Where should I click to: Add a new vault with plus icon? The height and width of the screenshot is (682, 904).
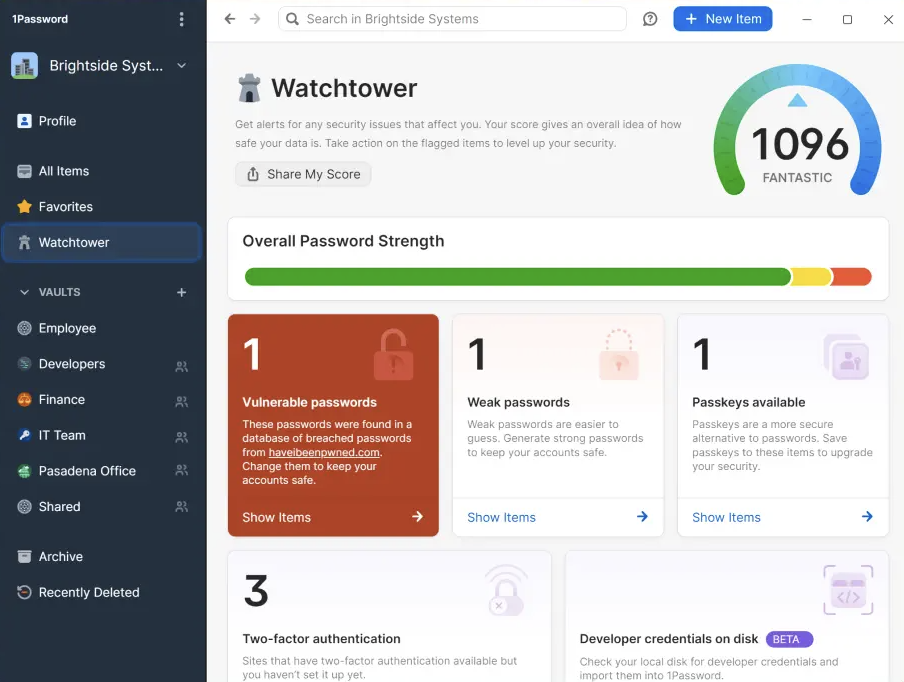181,292
